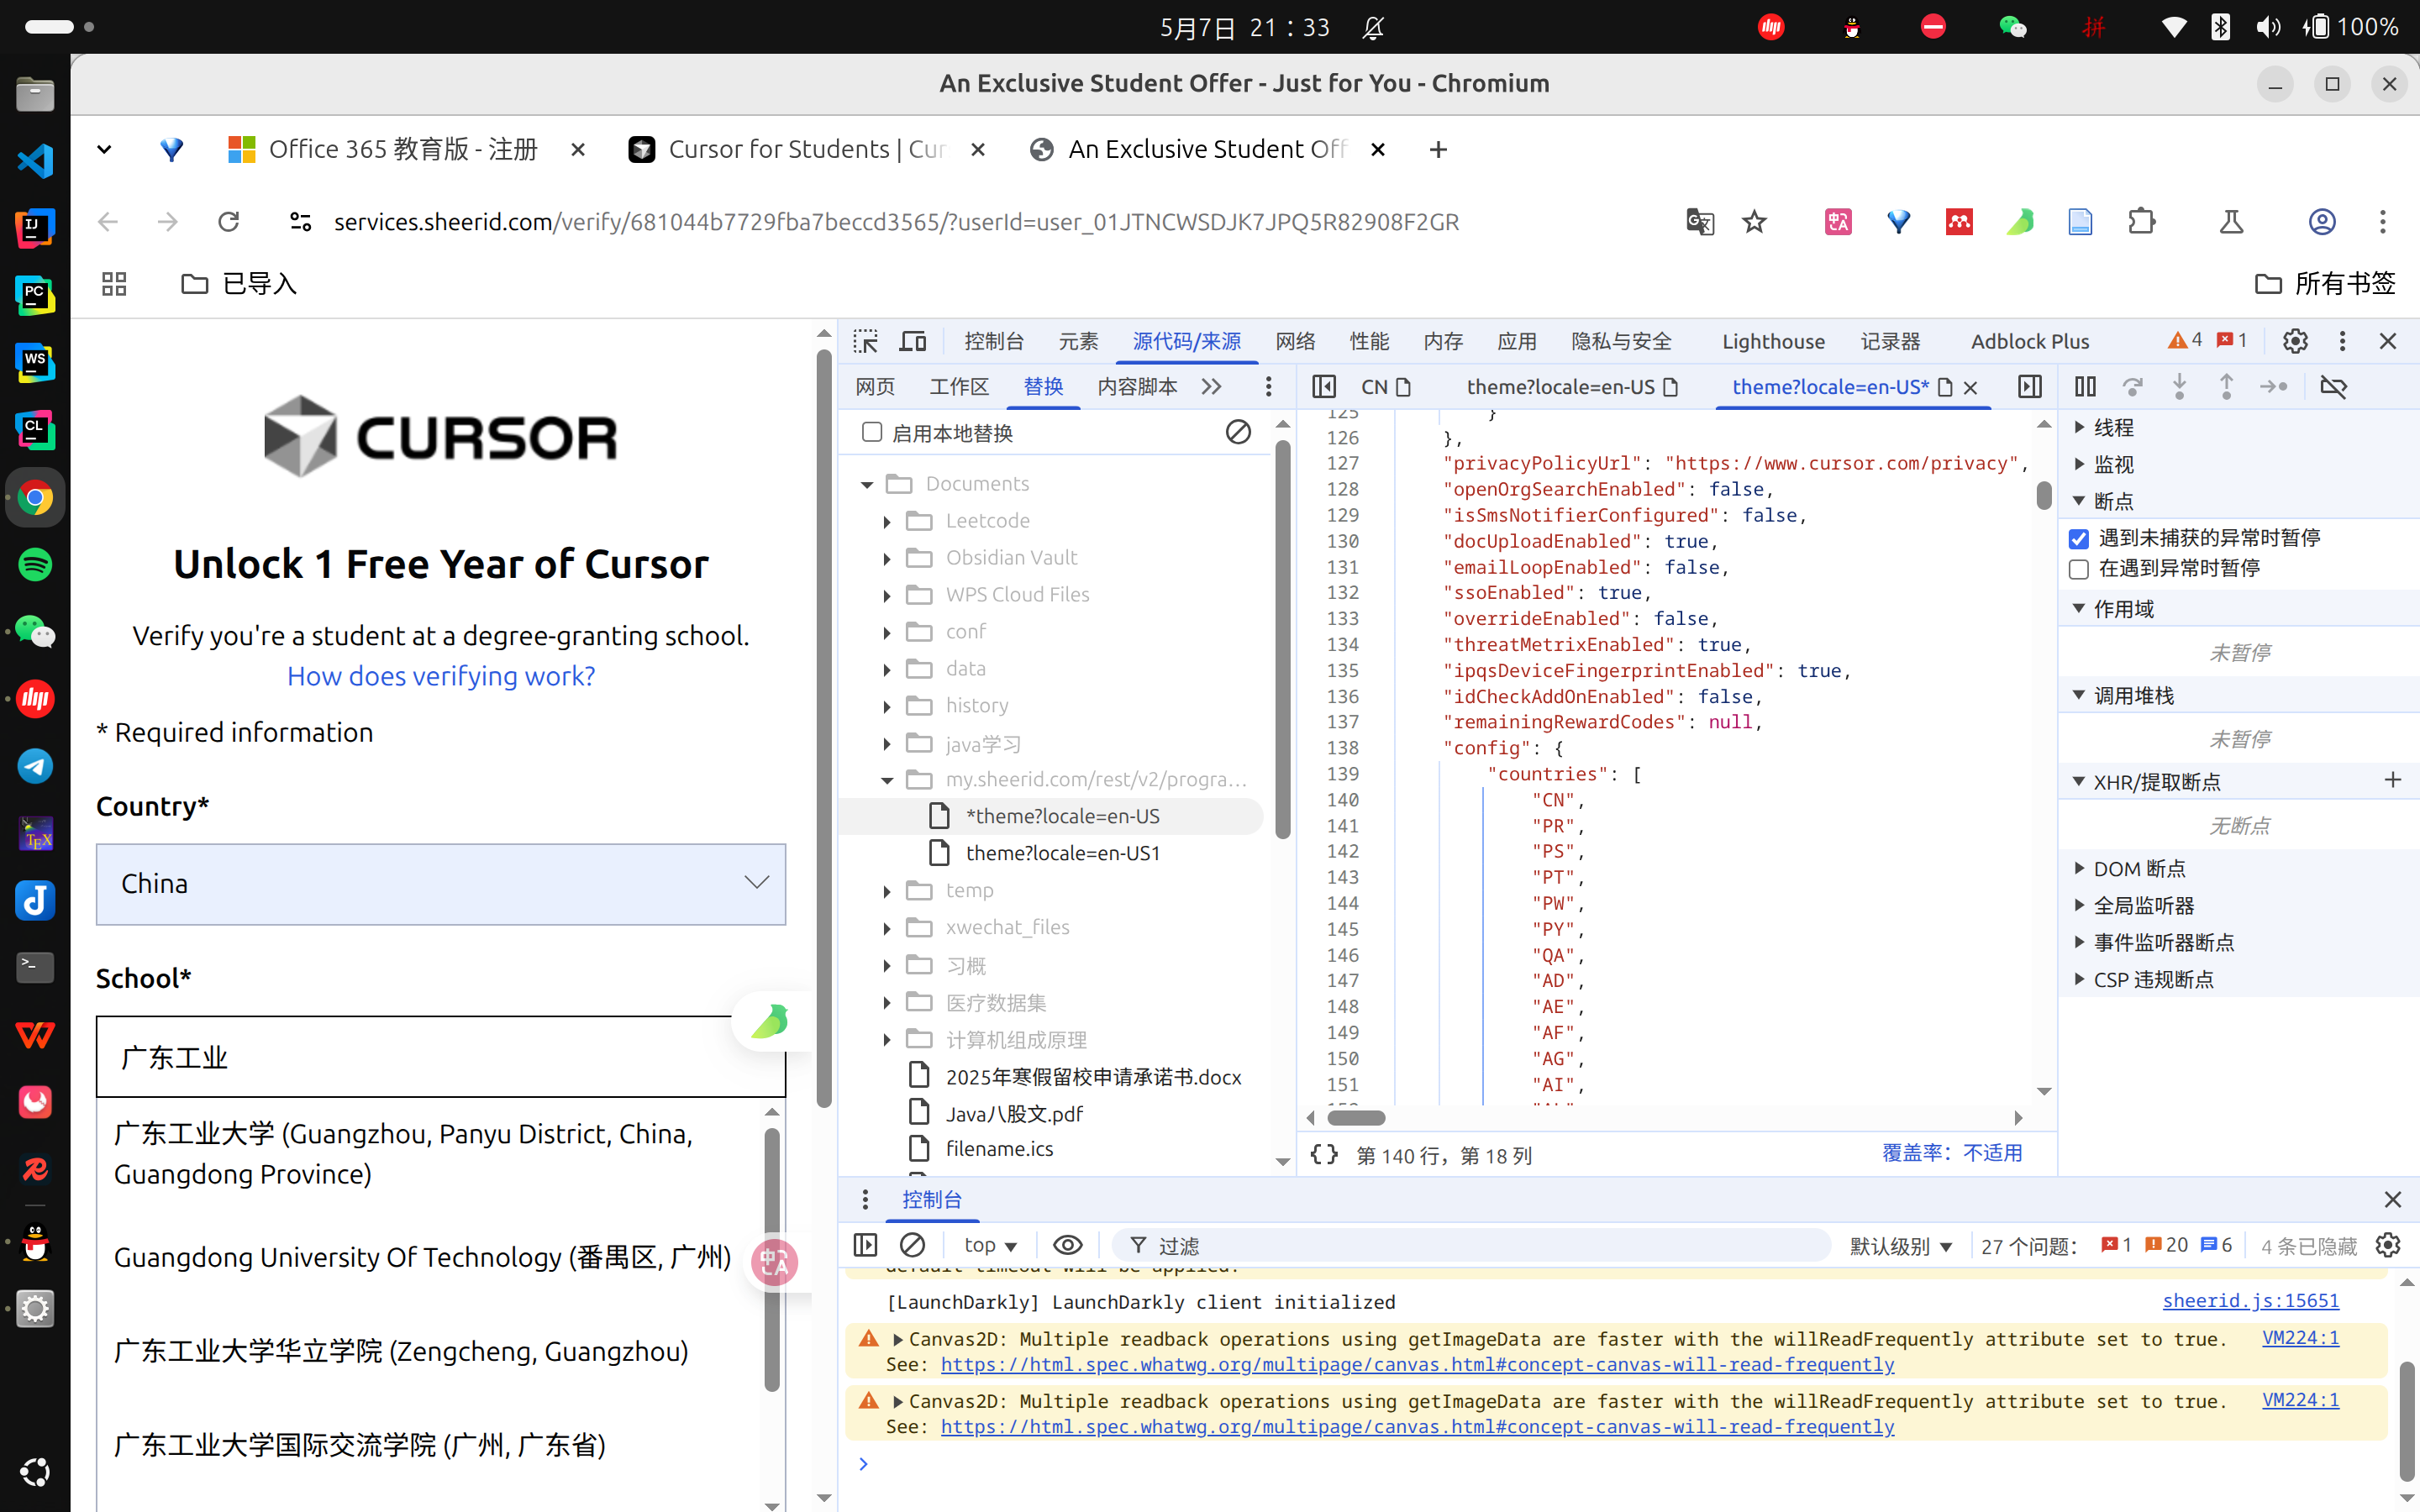Screen dimensions: 2420x1512
Task: Open console settings gear icon
Action: click(2388, 1245)
